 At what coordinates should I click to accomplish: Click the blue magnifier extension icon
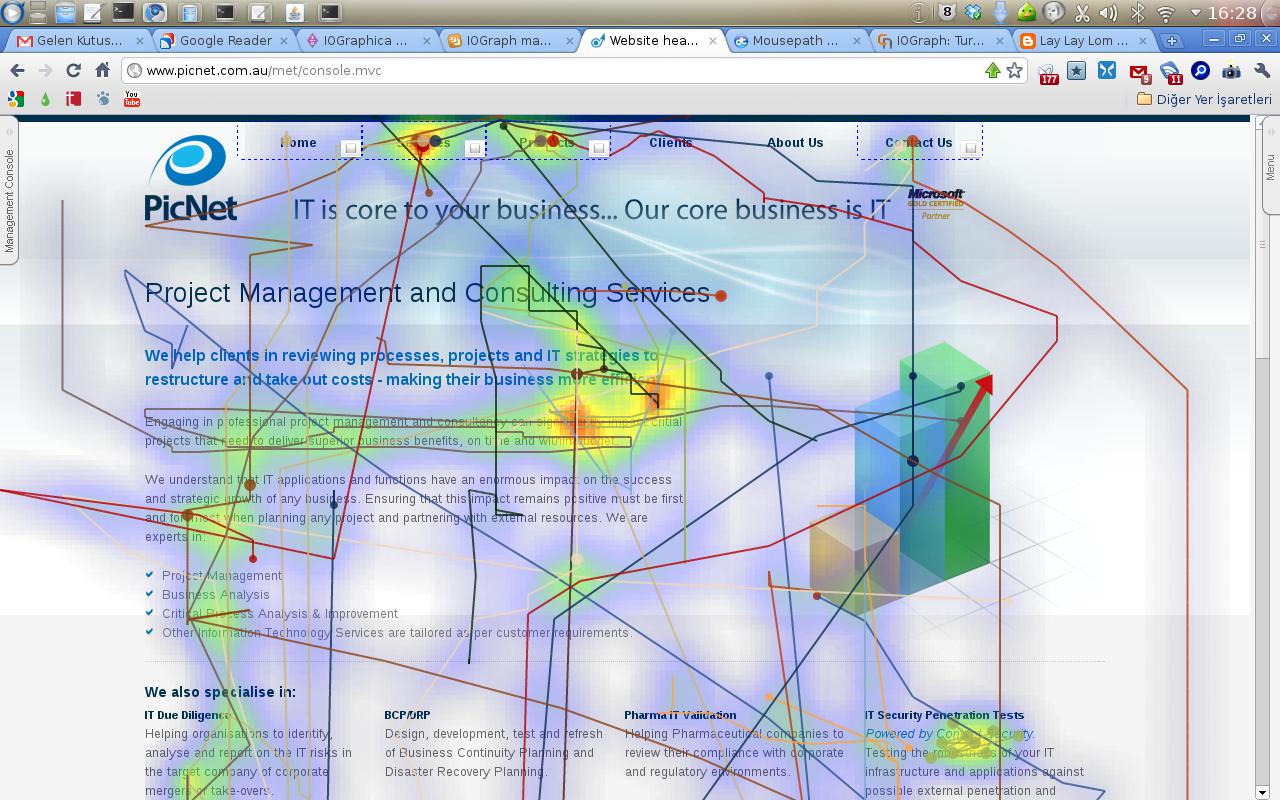pos(1200,70)
